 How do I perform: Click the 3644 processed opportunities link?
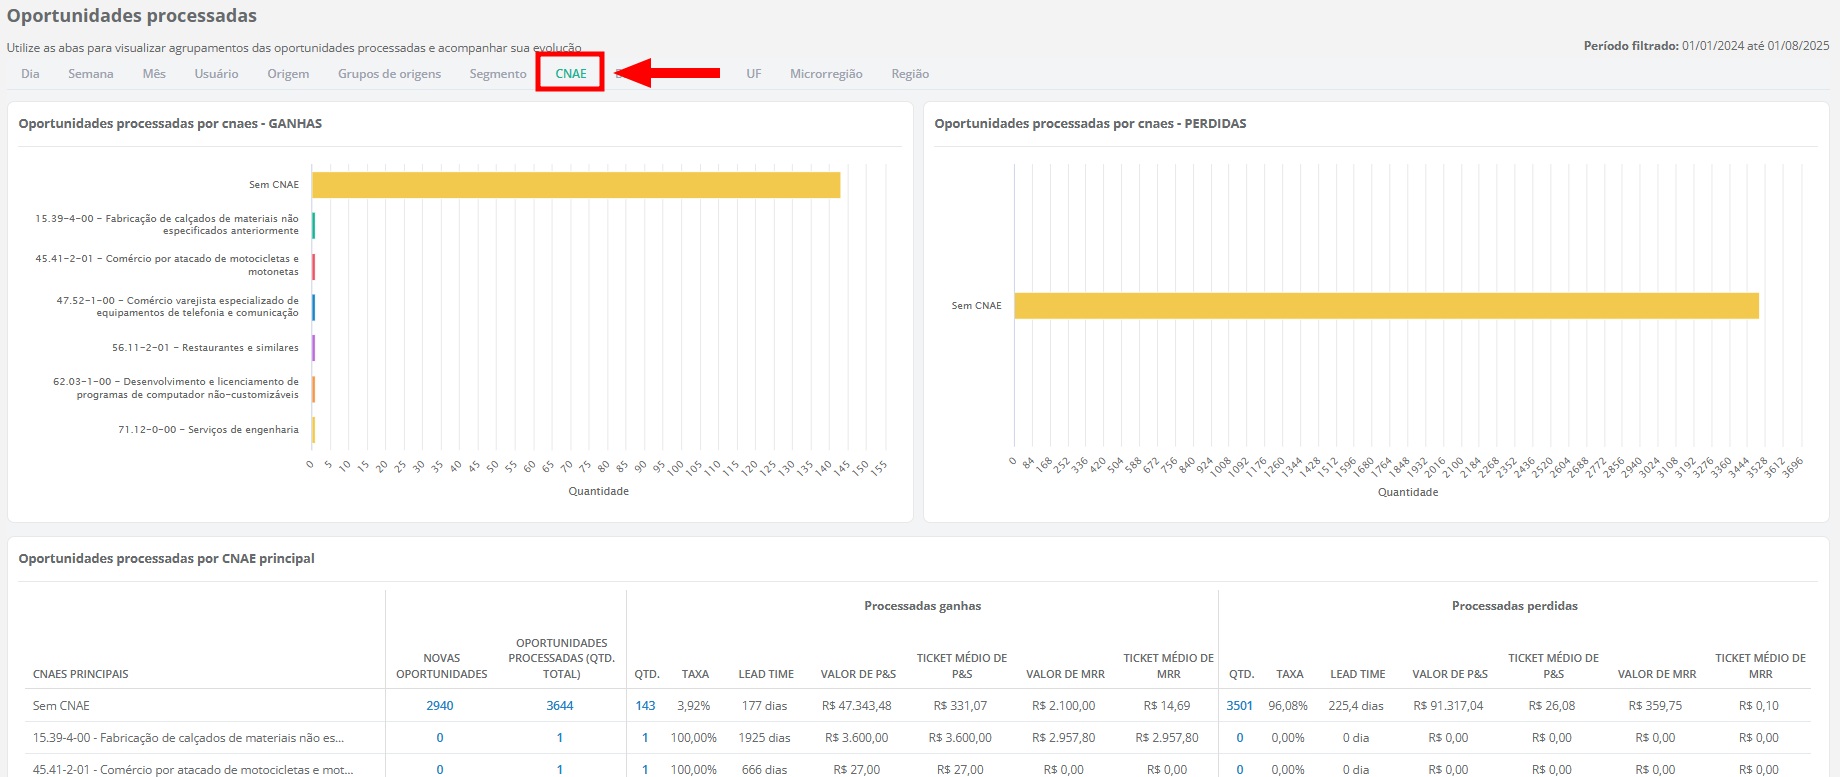[560, 706]
